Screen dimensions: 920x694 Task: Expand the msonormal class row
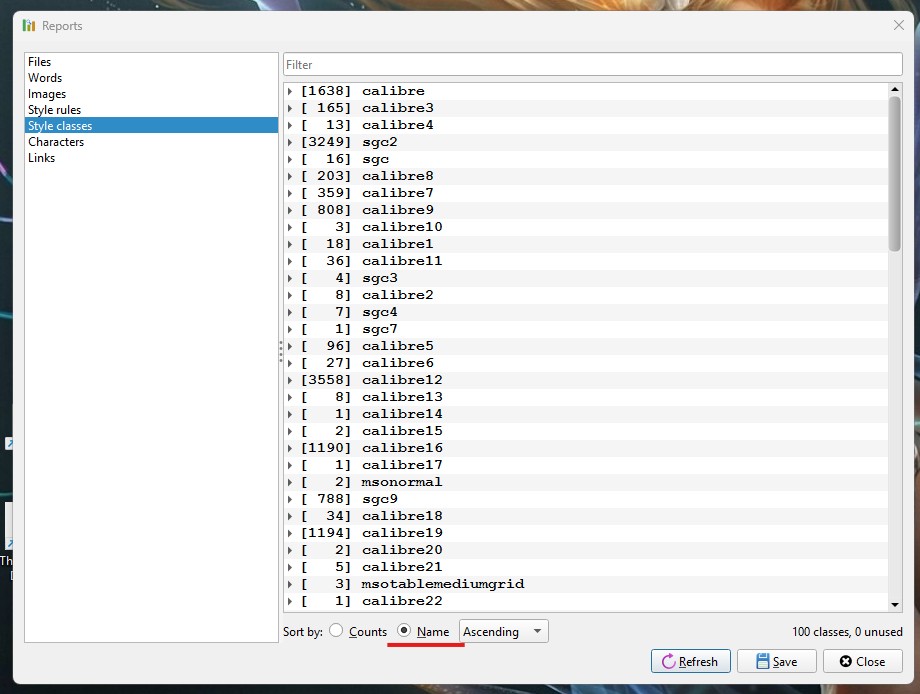tap(290, 482)
